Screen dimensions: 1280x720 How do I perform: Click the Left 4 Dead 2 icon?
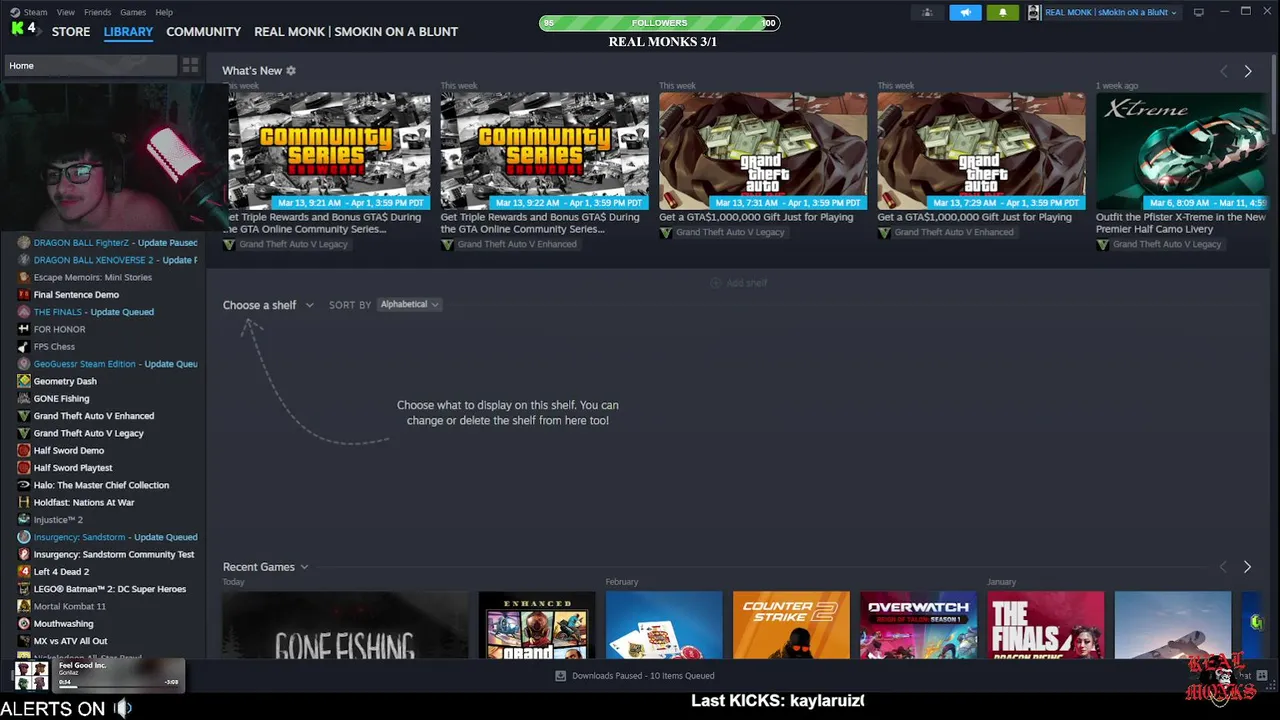point(24,572)
